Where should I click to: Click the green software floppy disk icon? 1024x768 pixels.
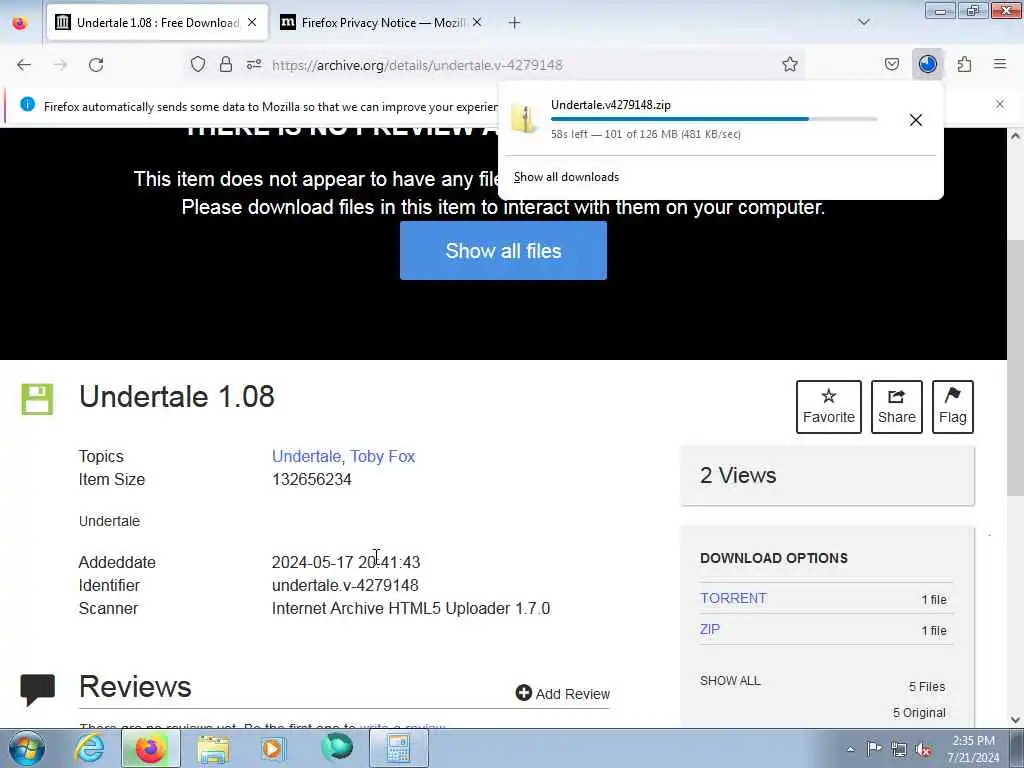click(x=37, y=399)
